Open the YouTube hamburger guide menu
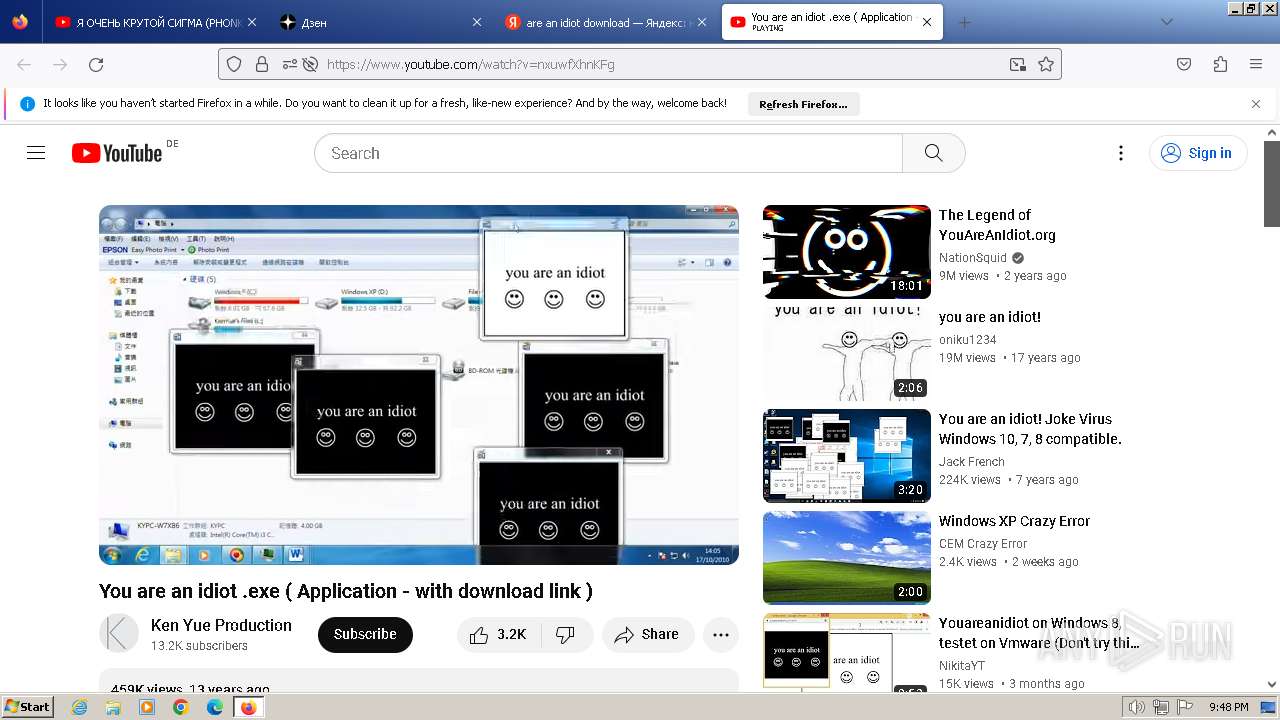The width and height of the screenshot is (1280, 720). click(x=36, y=153)
